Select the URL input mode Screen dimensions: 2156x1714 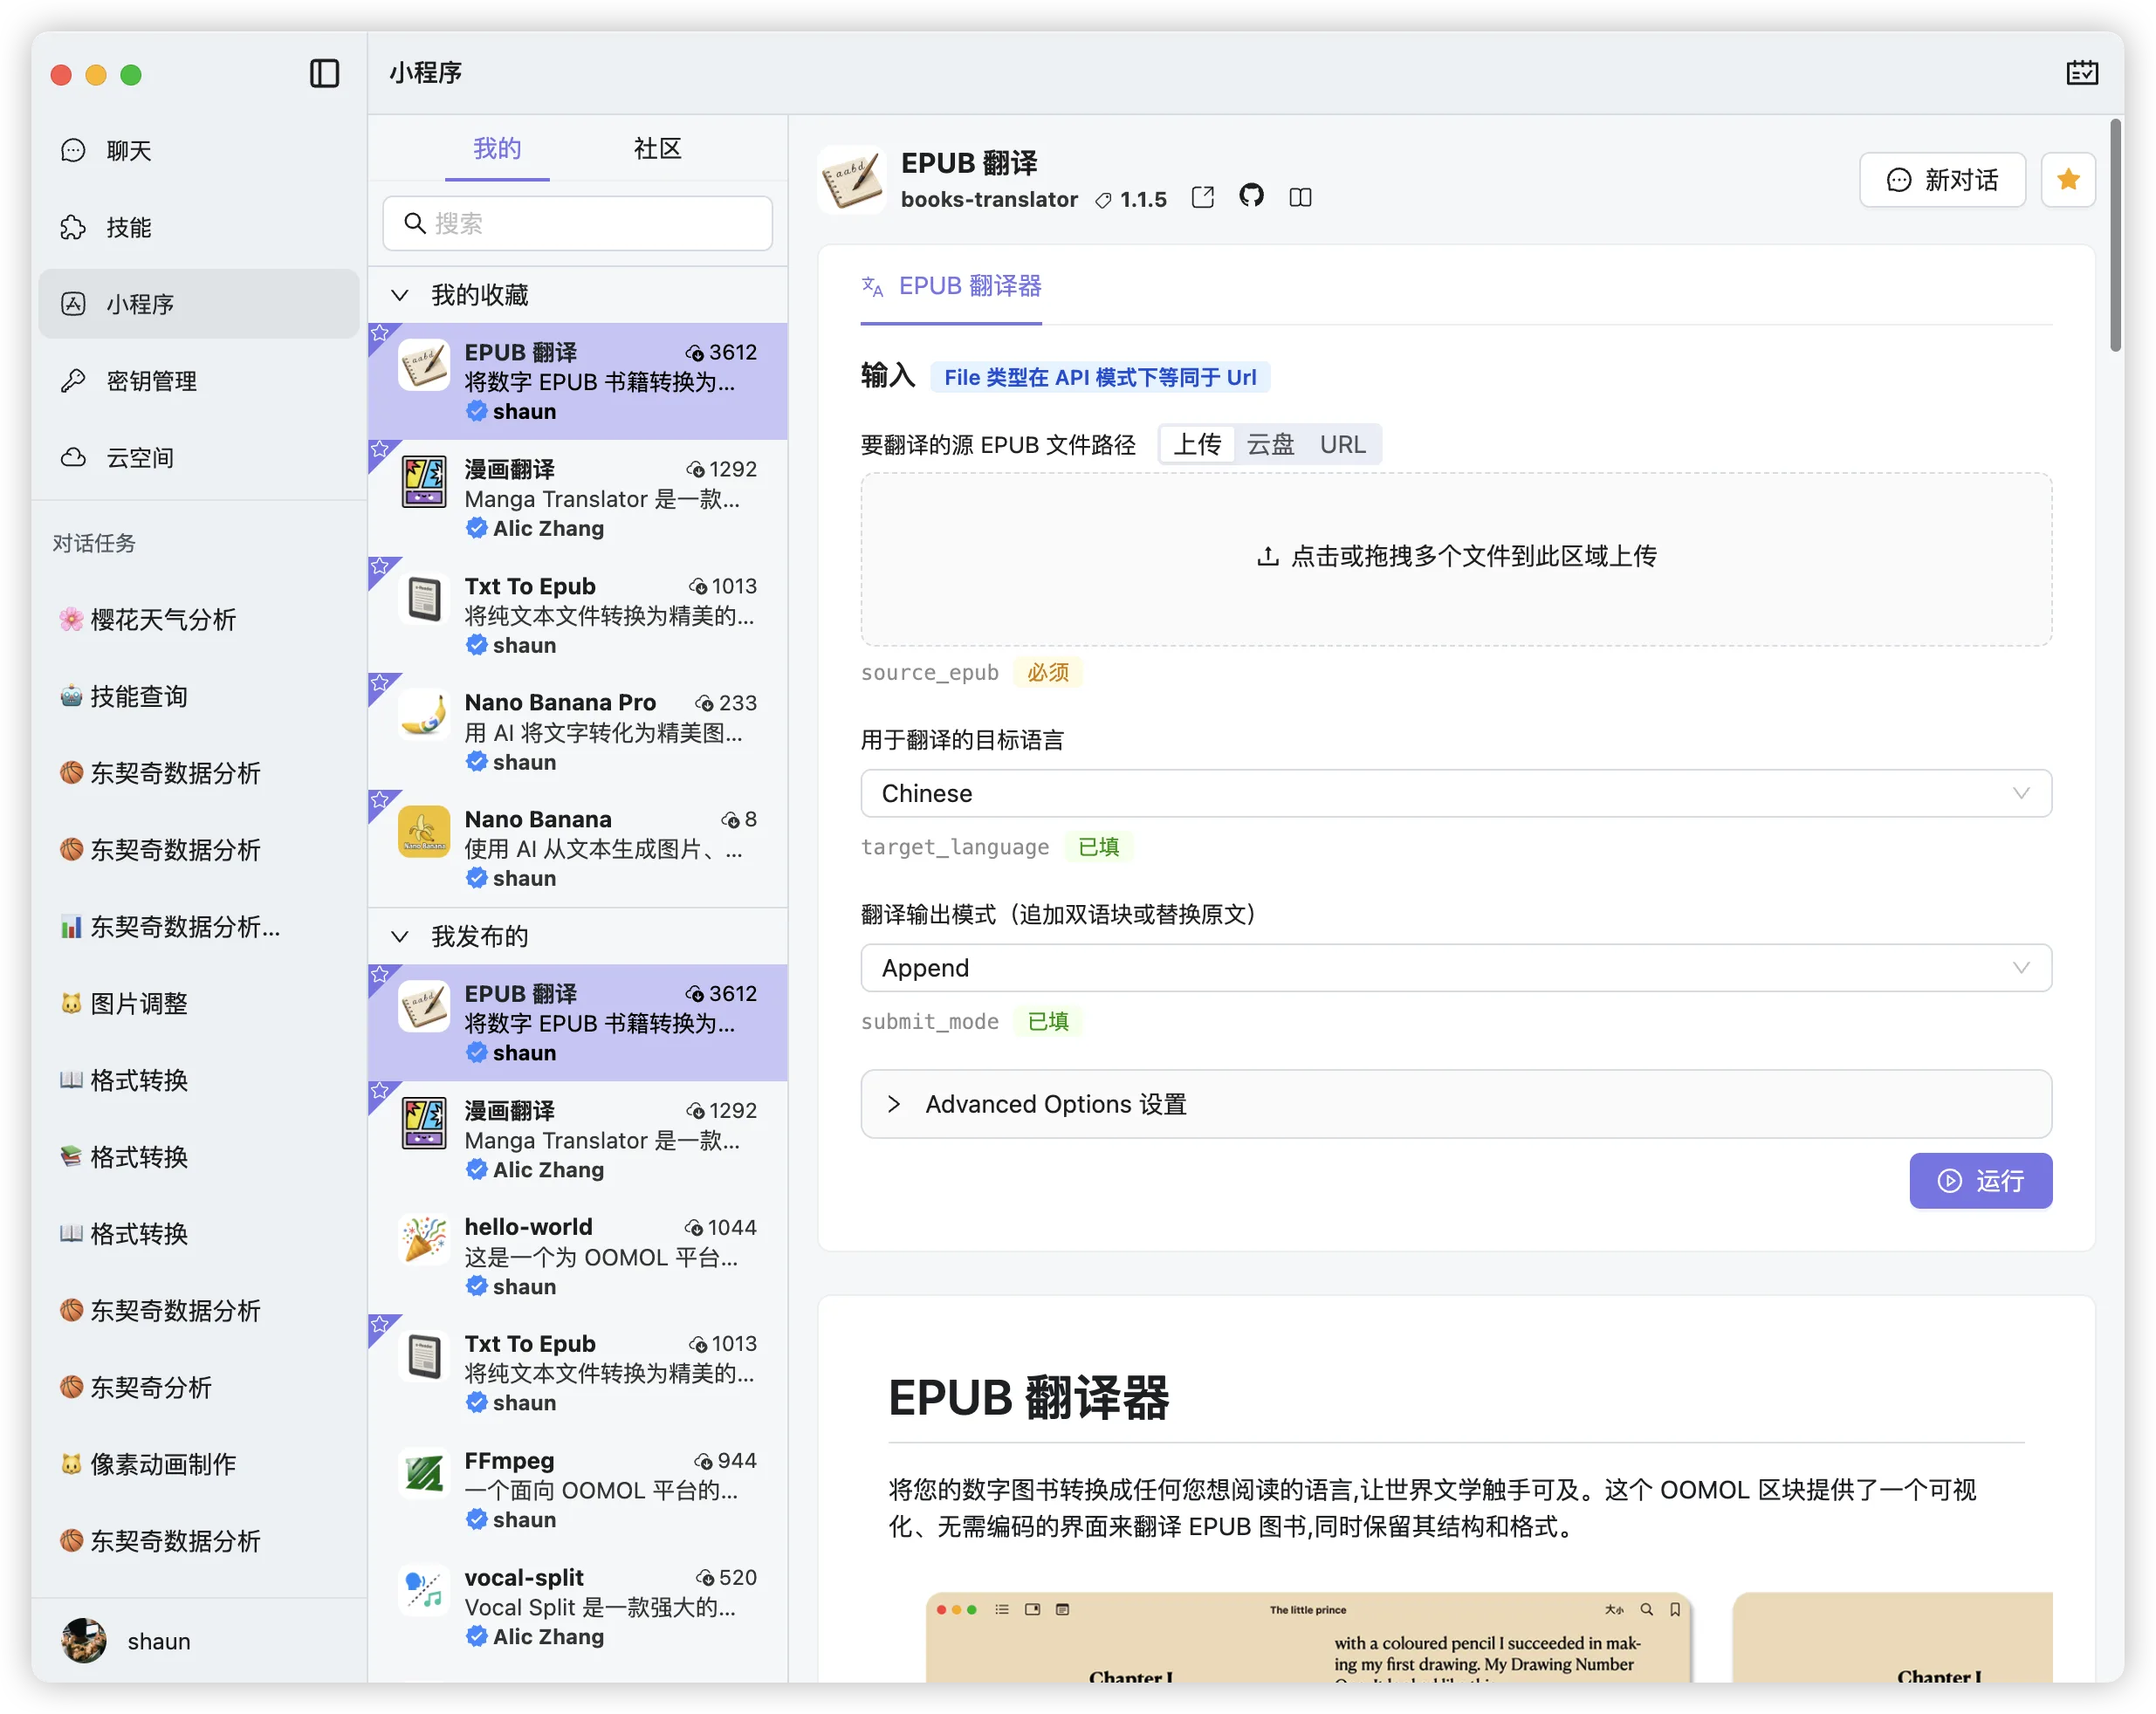point(1343,444)
